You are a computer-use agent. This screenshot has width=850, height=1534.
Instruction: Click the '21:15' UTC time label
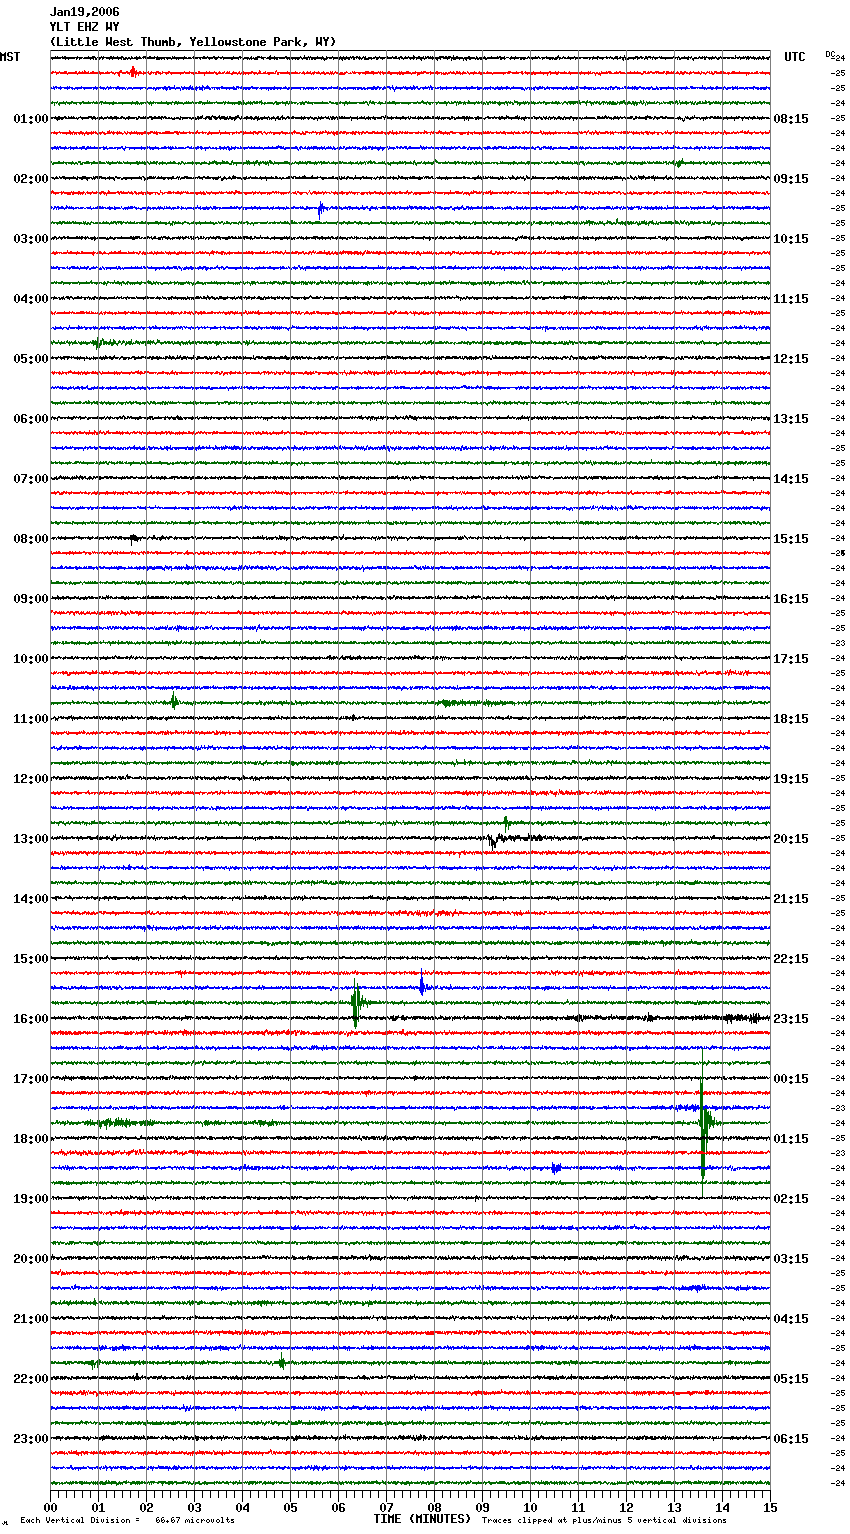point(791,899)
